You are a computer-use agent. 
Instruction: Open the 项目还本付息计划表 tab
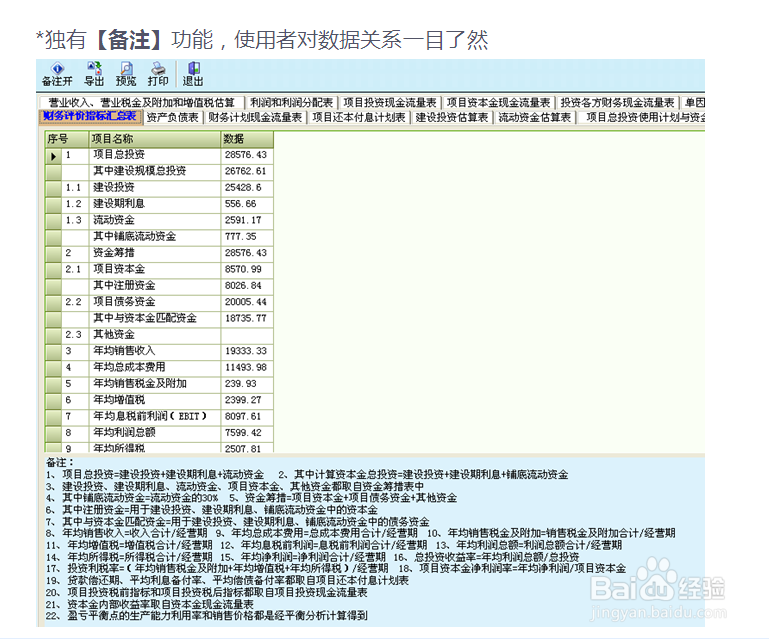click(x=359, y=117)
